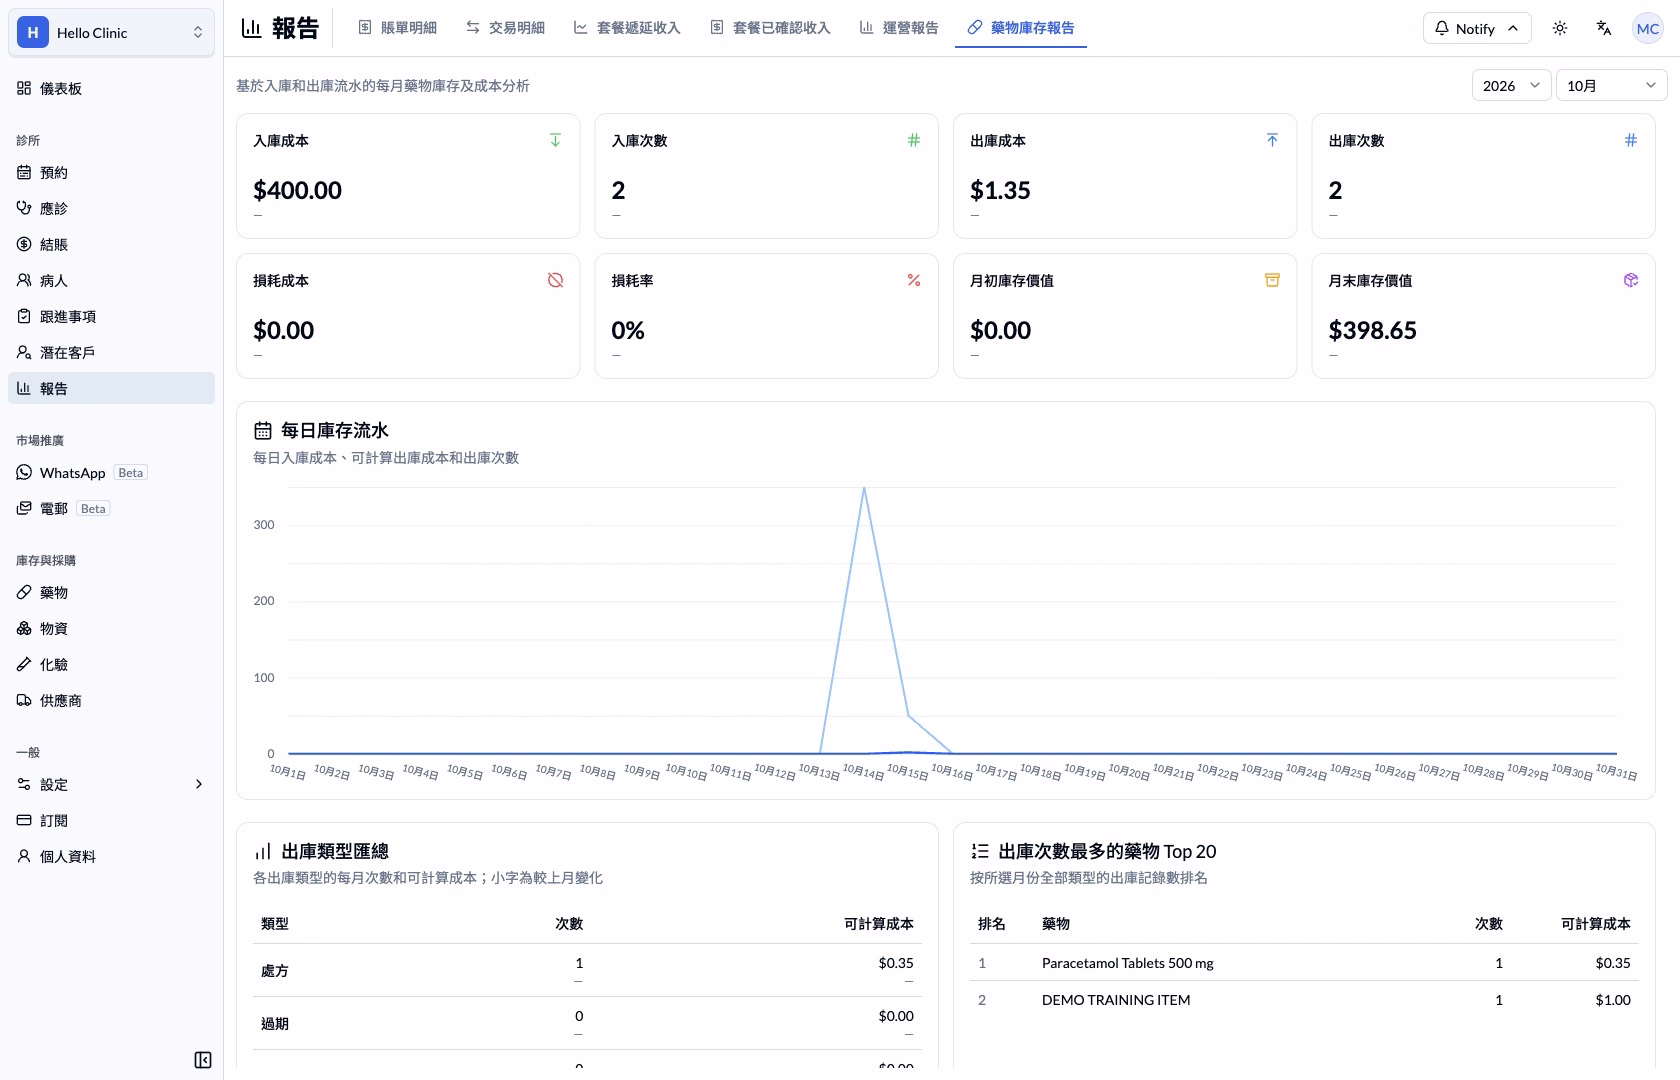Image resolution: width=1680 pixels, height=1080 pixels.
Task: Open 潛在客戶 leads page
Action: [x=111, y=353]
